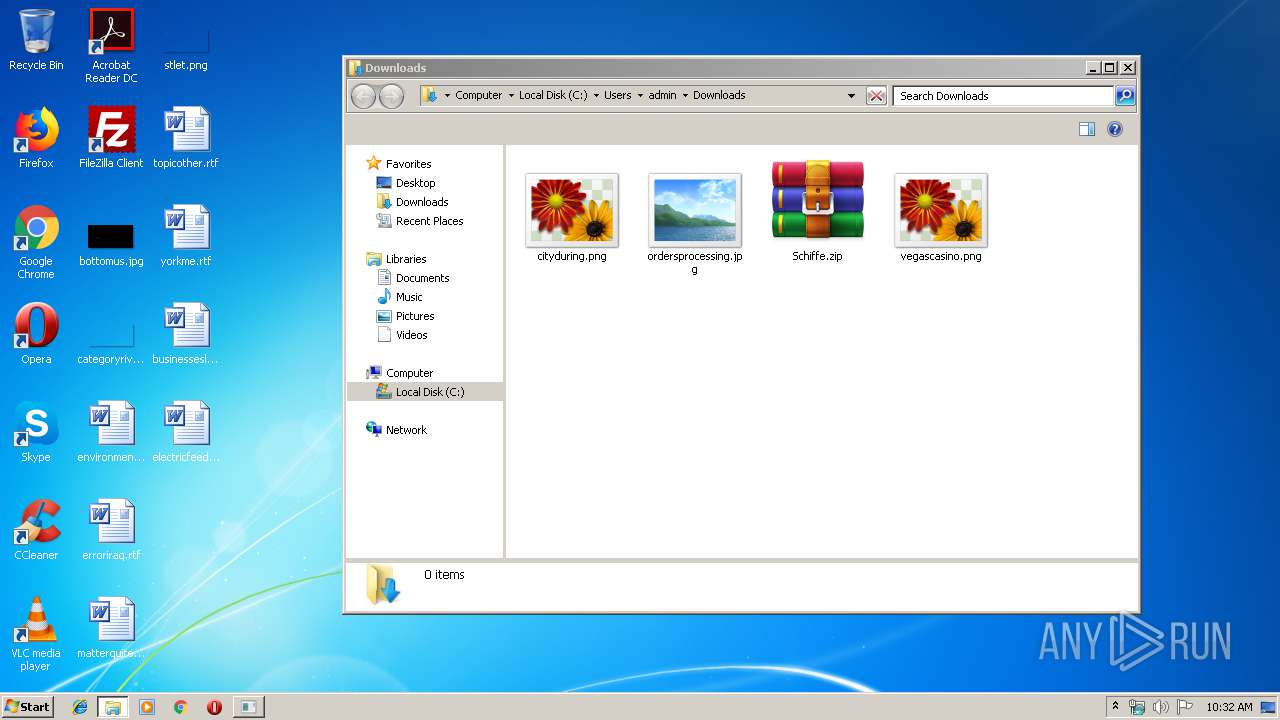Viewport: 1280px width, 720px height.
Task: Open the address bar history dropdown
Action: (851, 96)
